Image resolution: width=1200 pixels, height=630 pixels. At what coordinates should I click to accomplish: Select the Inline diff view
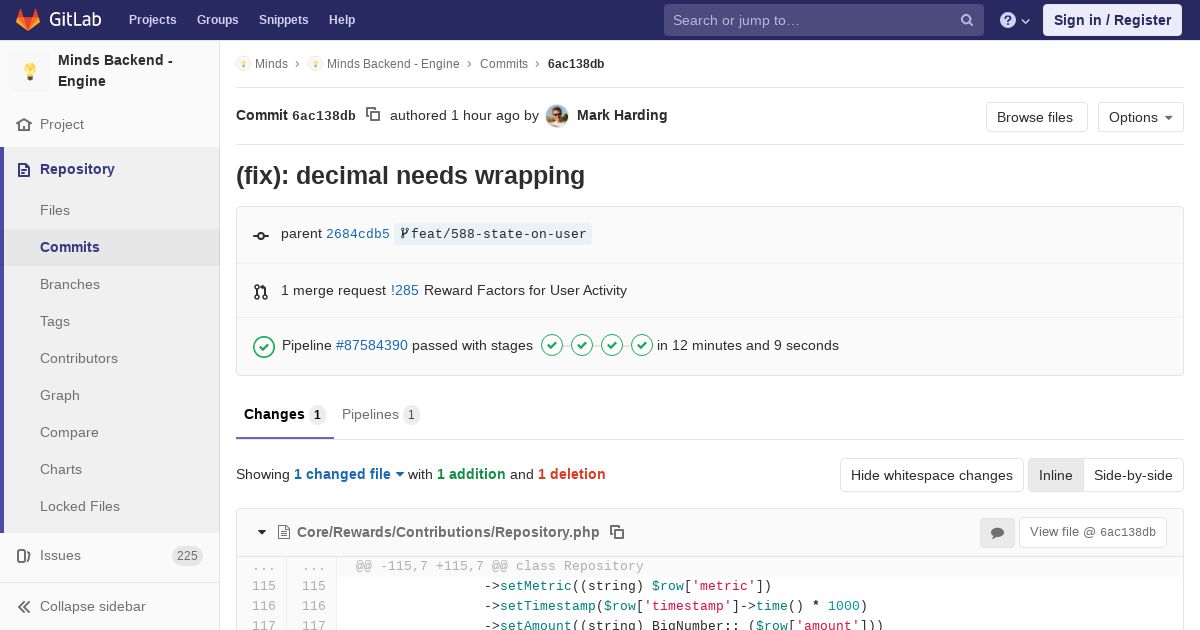1056,475
